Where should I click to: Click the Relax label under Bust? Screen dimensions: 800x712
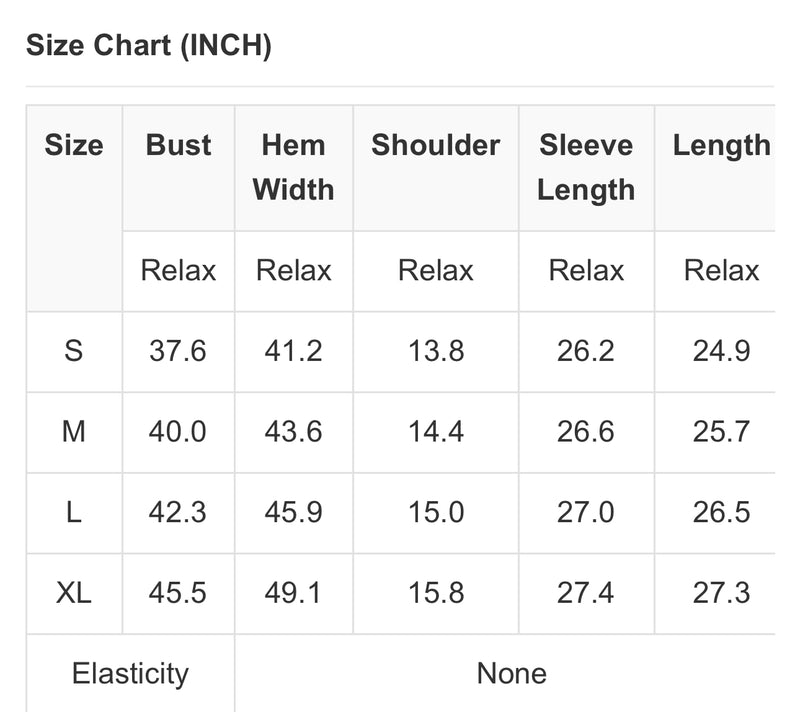click(x=178, y=270)
